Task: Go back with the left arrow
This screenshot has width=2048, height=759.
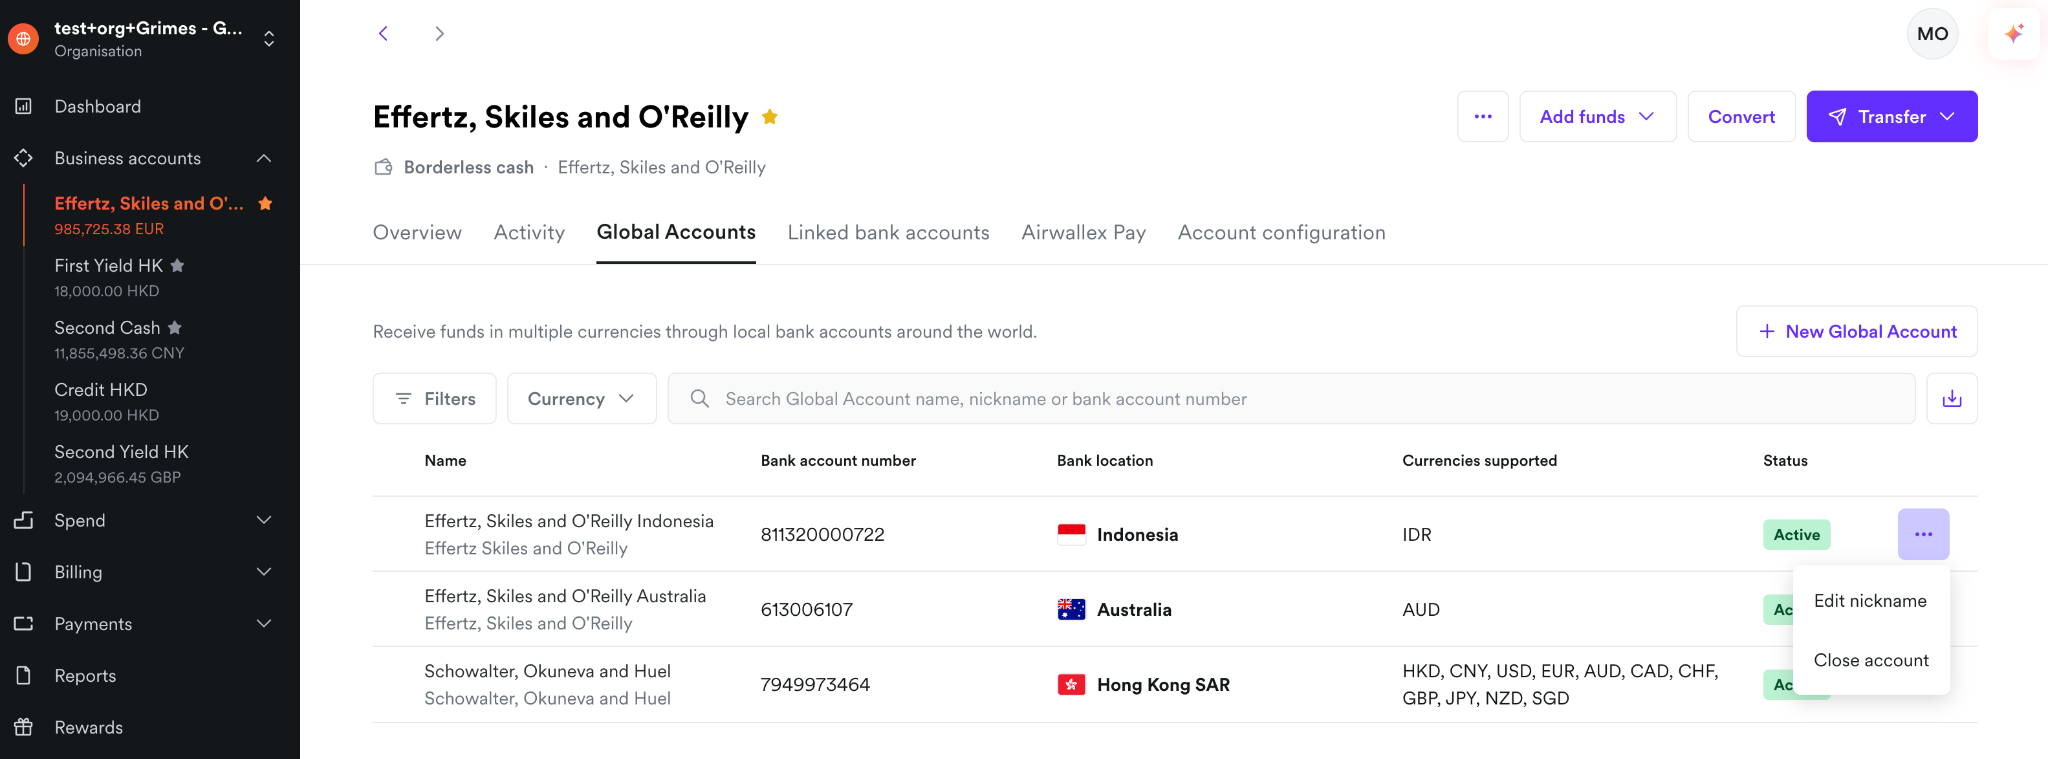Action: pyautogui.click(x=383, y=33)
